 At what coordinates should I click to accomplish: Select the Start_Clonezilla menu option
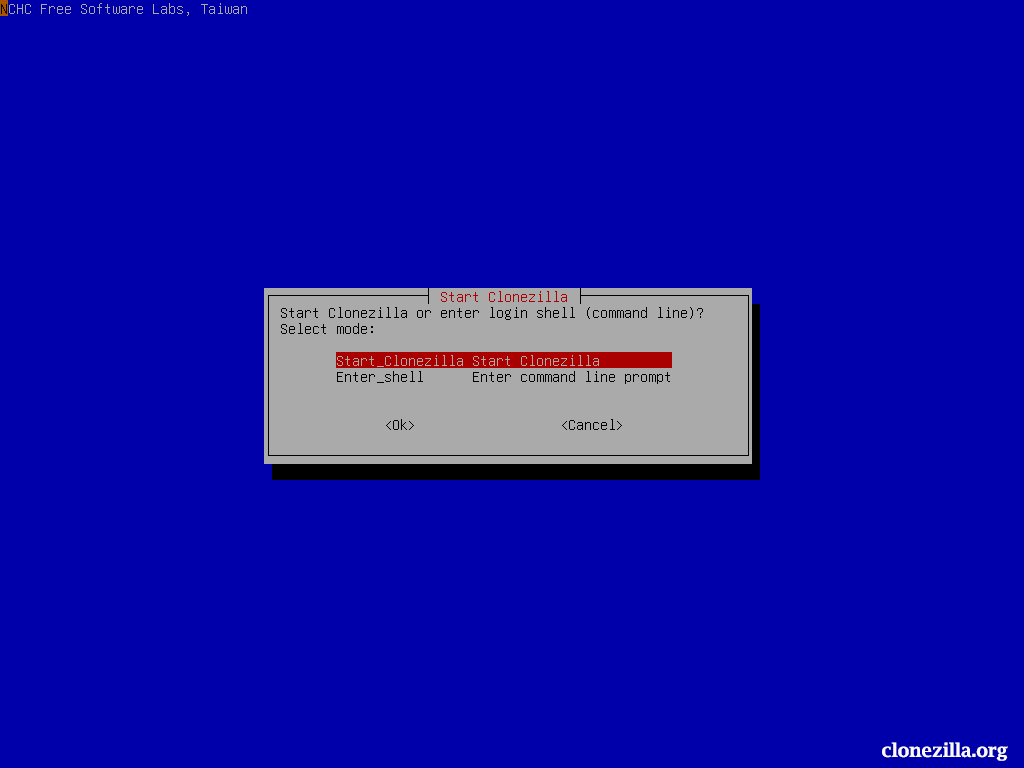[504, 360]
